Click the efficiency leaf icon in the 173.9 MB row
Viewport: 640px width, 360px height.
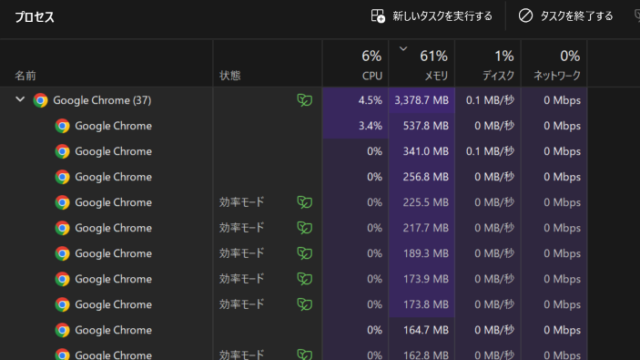tap(304, 279)
